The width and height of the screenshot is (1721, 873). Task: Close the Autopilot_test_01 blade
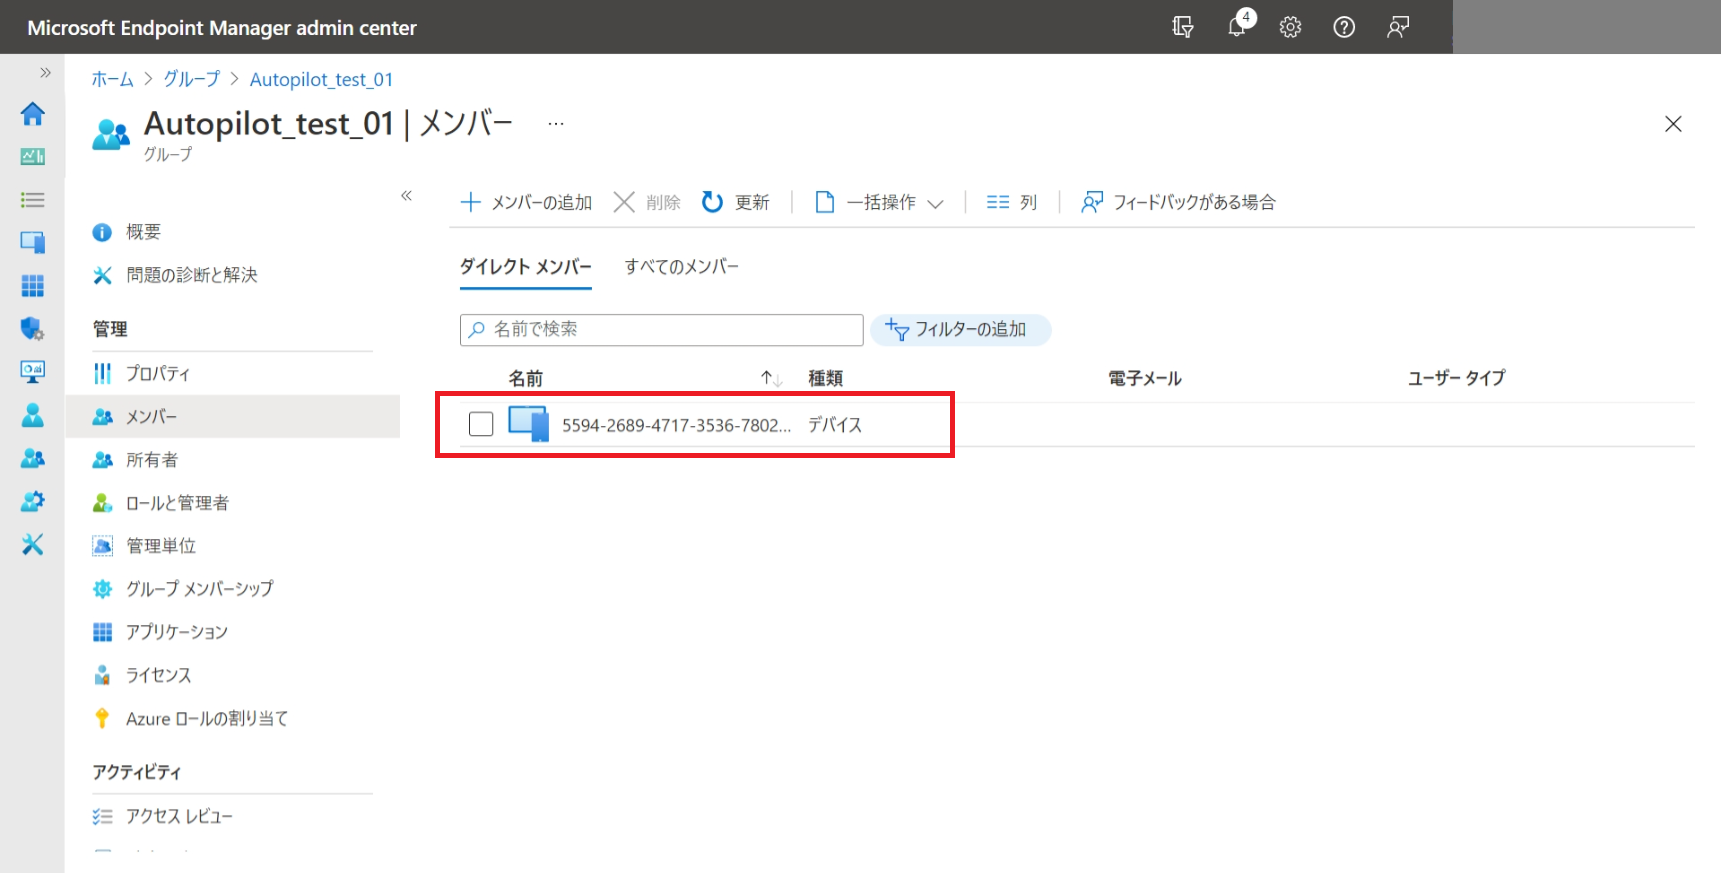pos(1673,124)
